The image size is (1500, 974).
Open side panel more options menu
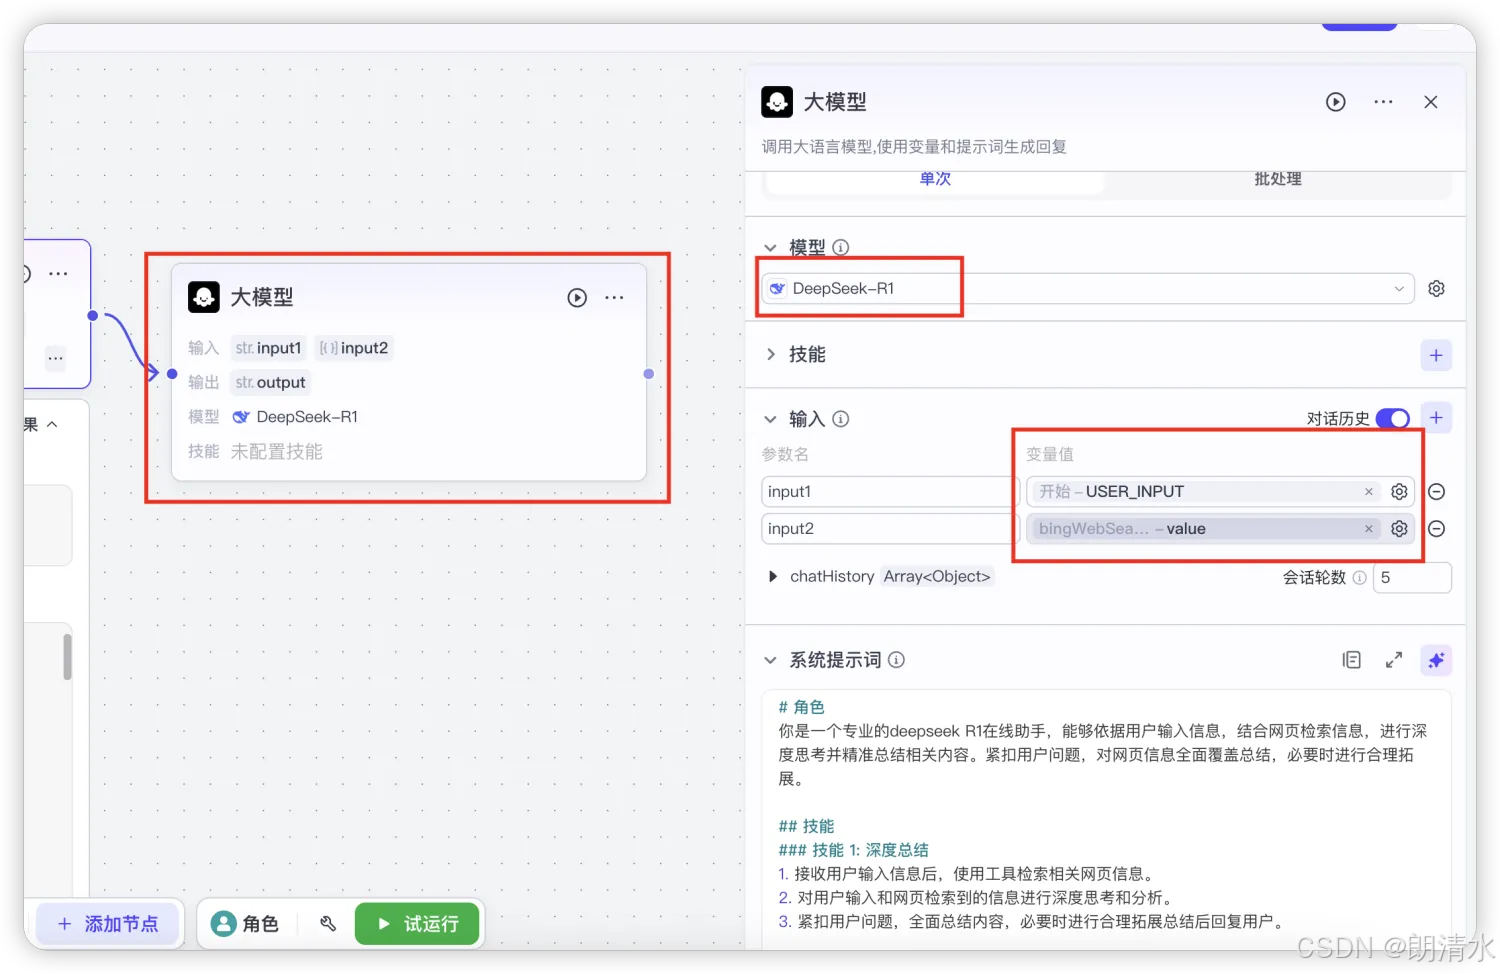pos(1383,102)
